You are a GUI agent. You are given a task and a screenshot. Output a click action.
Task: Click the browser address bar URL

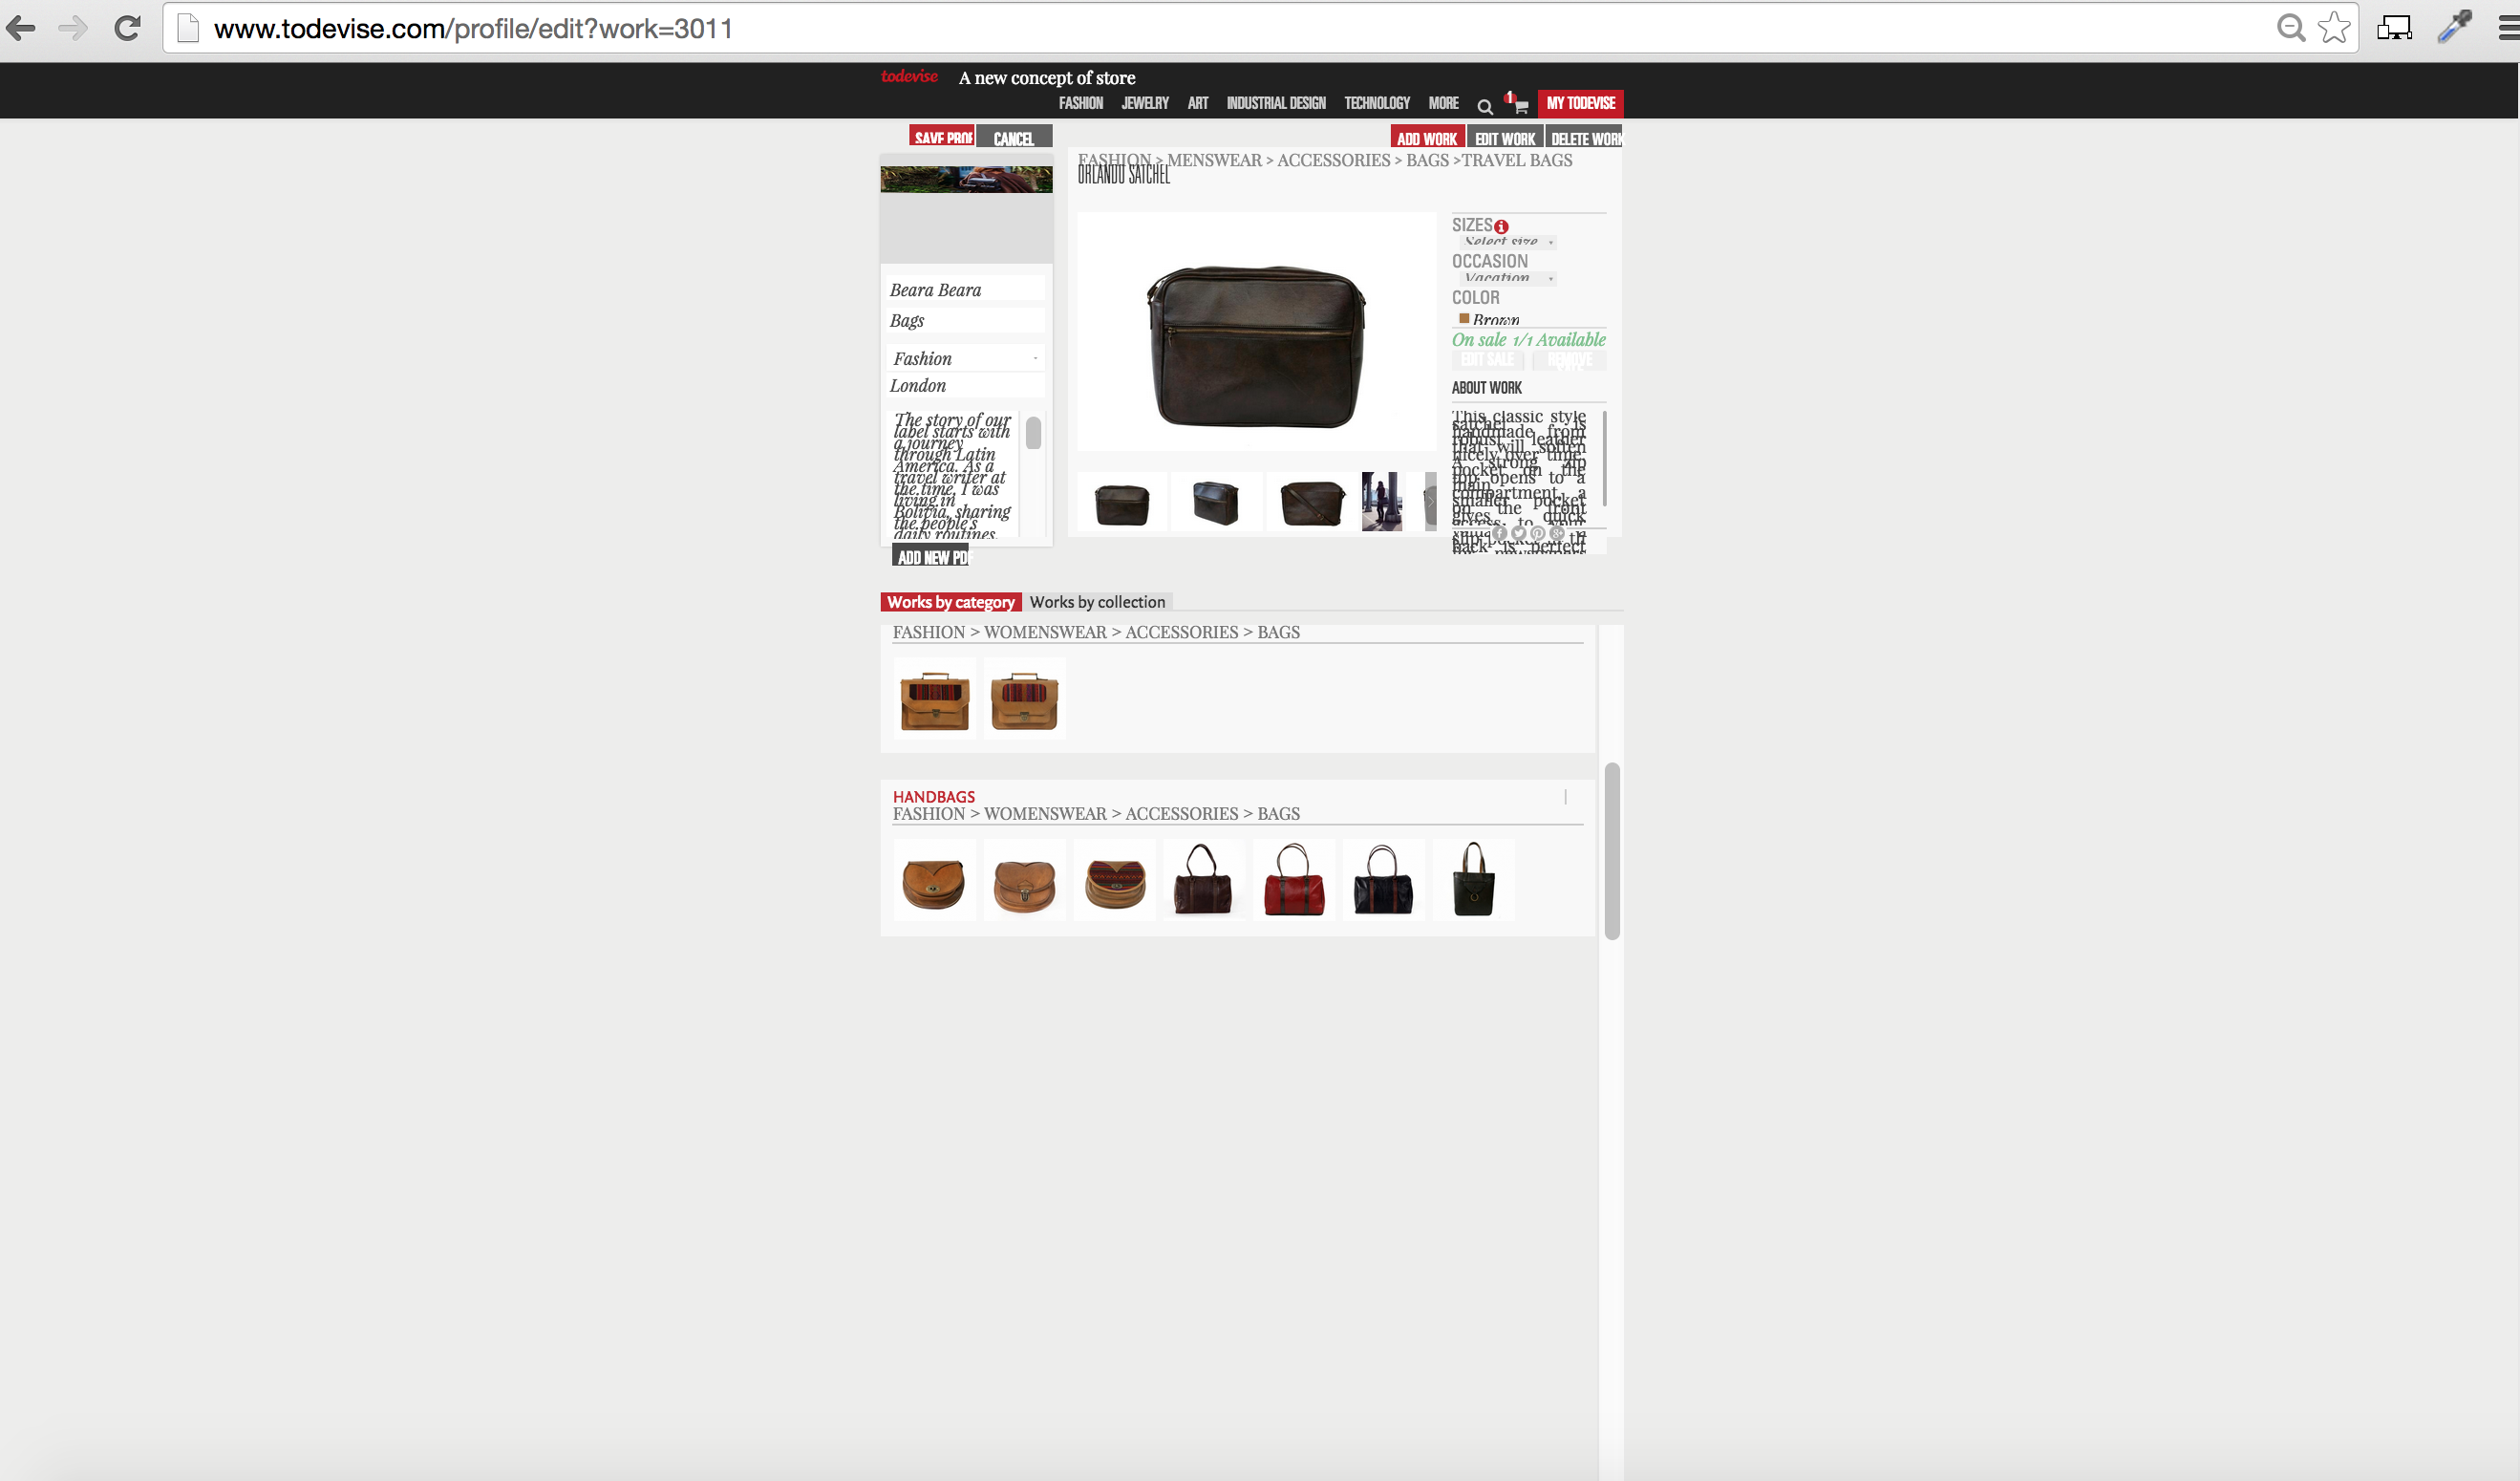pos(473,28)
